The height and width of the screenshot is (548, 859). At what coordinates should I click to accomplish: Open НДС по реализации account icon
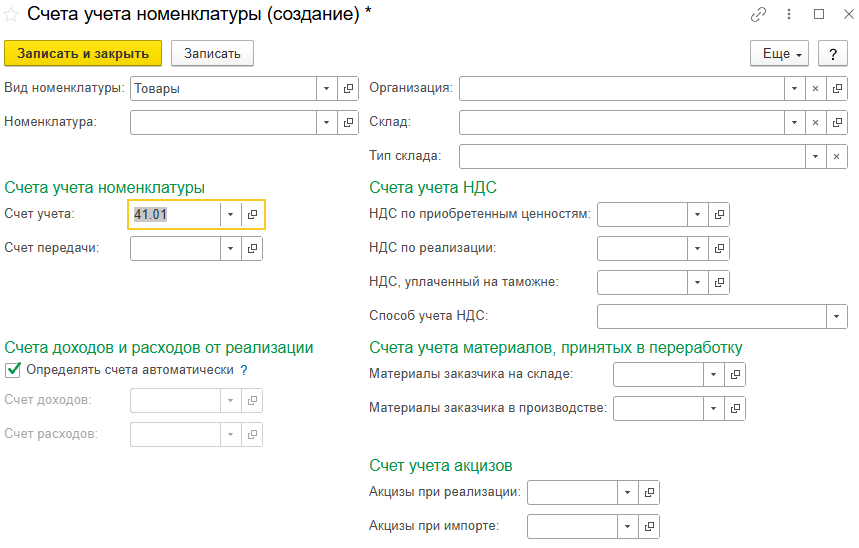coord(719,248)
